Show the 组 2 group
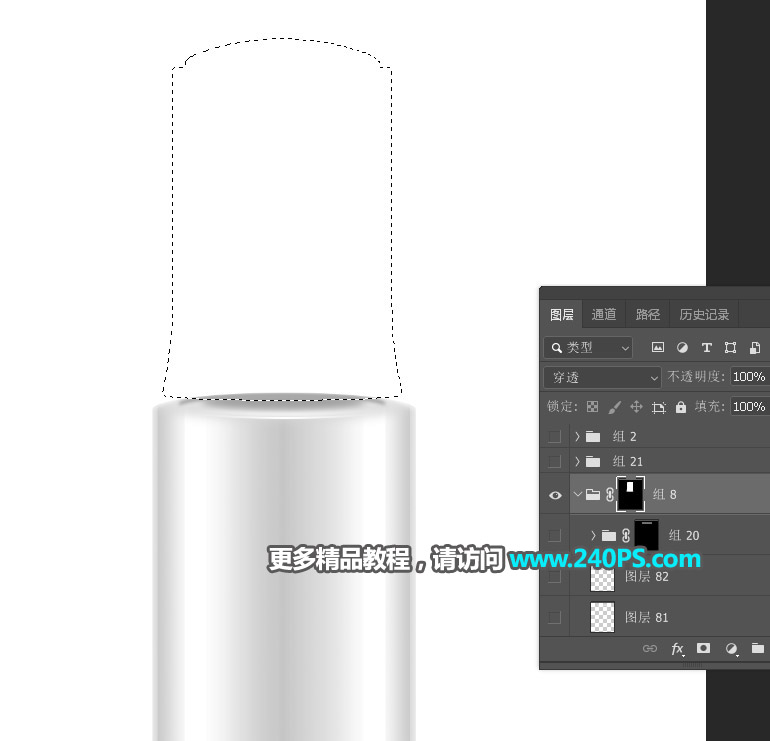This screenshot has height=741, width=770. pyautogui.click(x=554, y=436)
